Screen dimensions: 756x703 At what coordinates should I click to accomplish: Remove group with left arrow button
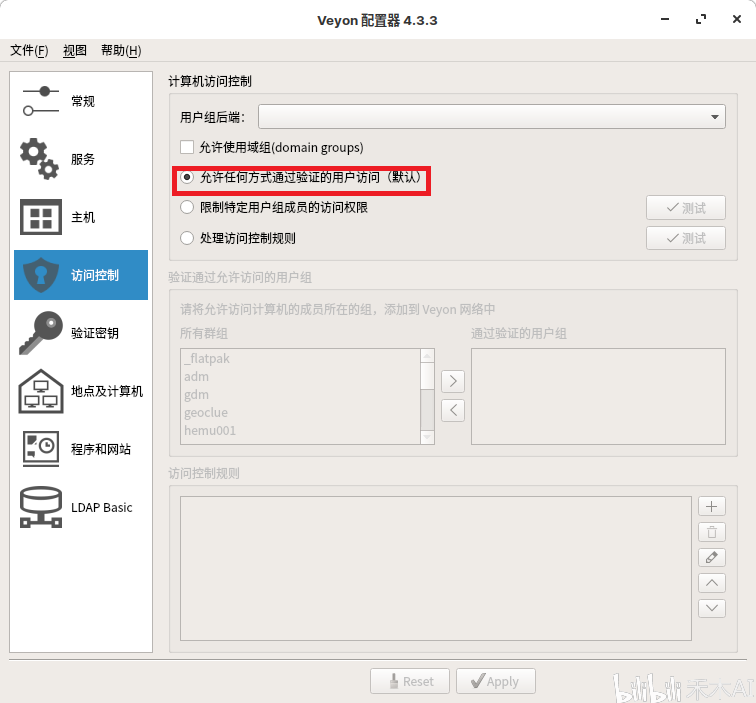(453, 410)
